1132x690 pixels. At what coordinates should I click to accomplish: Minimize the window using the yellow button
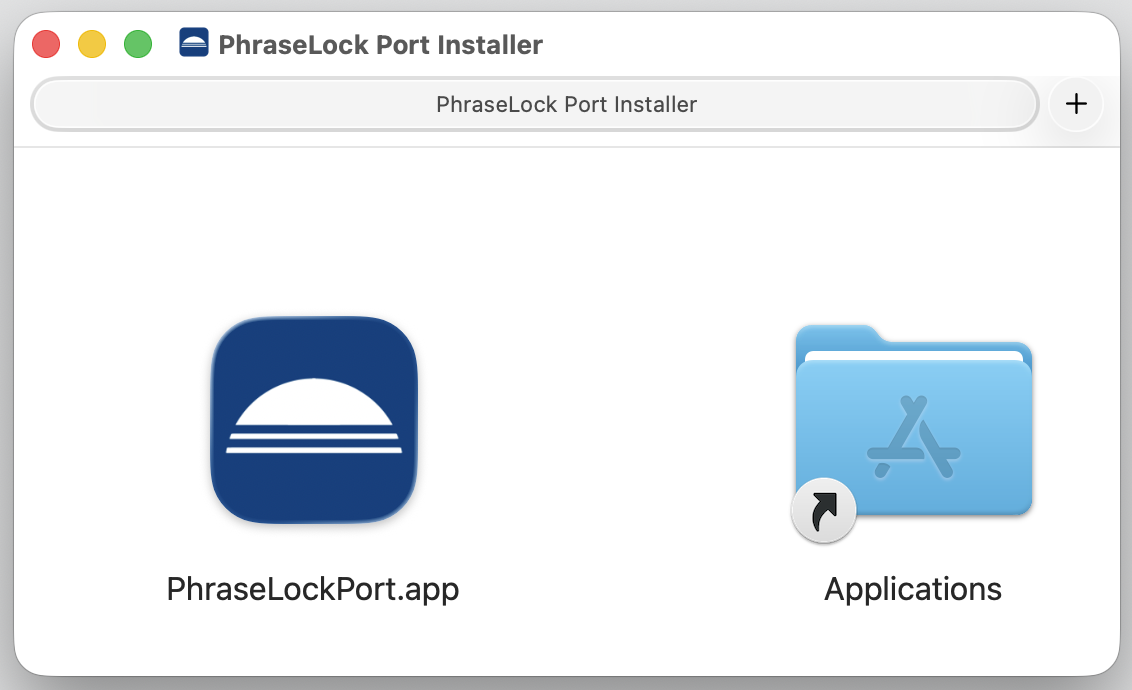(x=92, y=44)
